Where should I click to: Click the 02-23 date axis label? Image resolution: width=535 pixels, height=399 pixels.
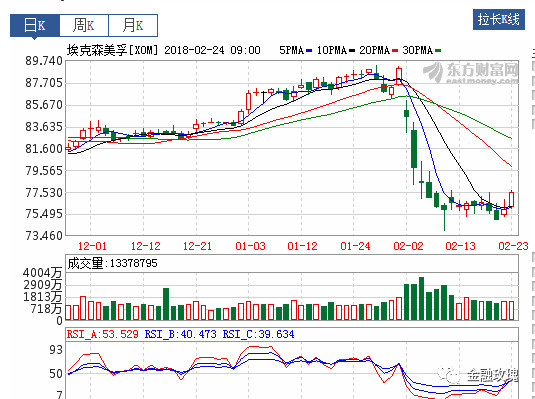513,246
